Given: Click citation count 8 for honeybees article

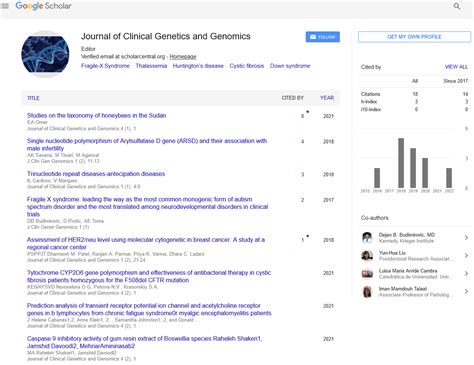Looking at the screenshot, I should pos(302,116).
